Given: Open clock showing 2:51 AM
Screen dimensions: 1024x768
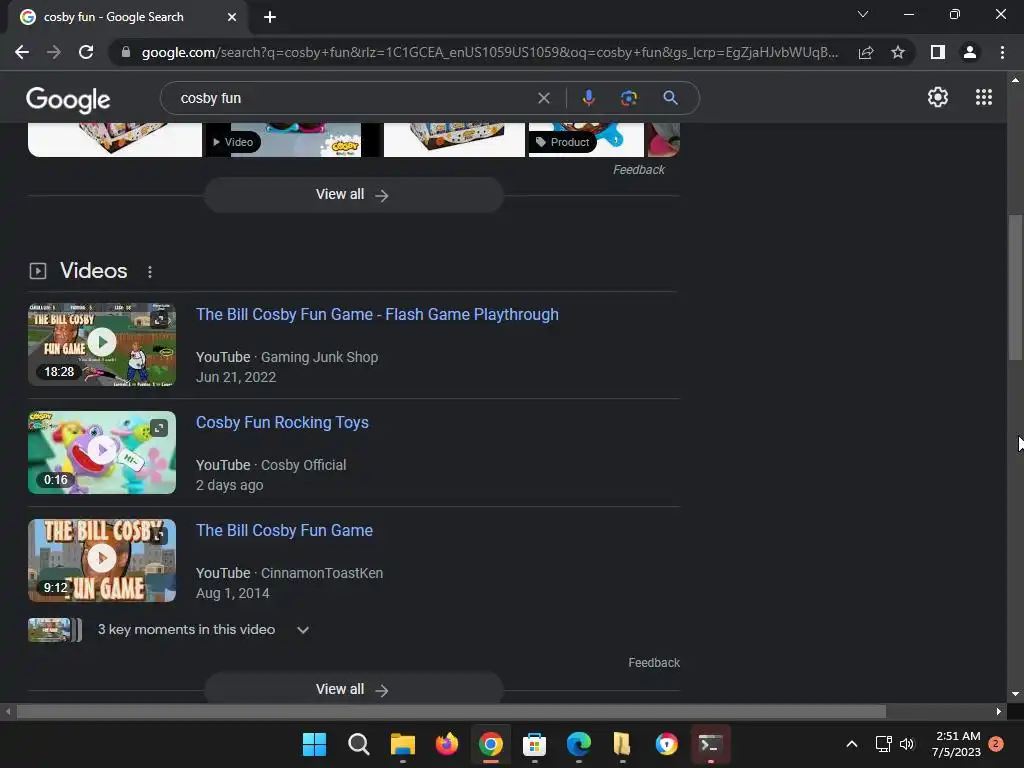Looking at the screenshot, I should (957, 744).
